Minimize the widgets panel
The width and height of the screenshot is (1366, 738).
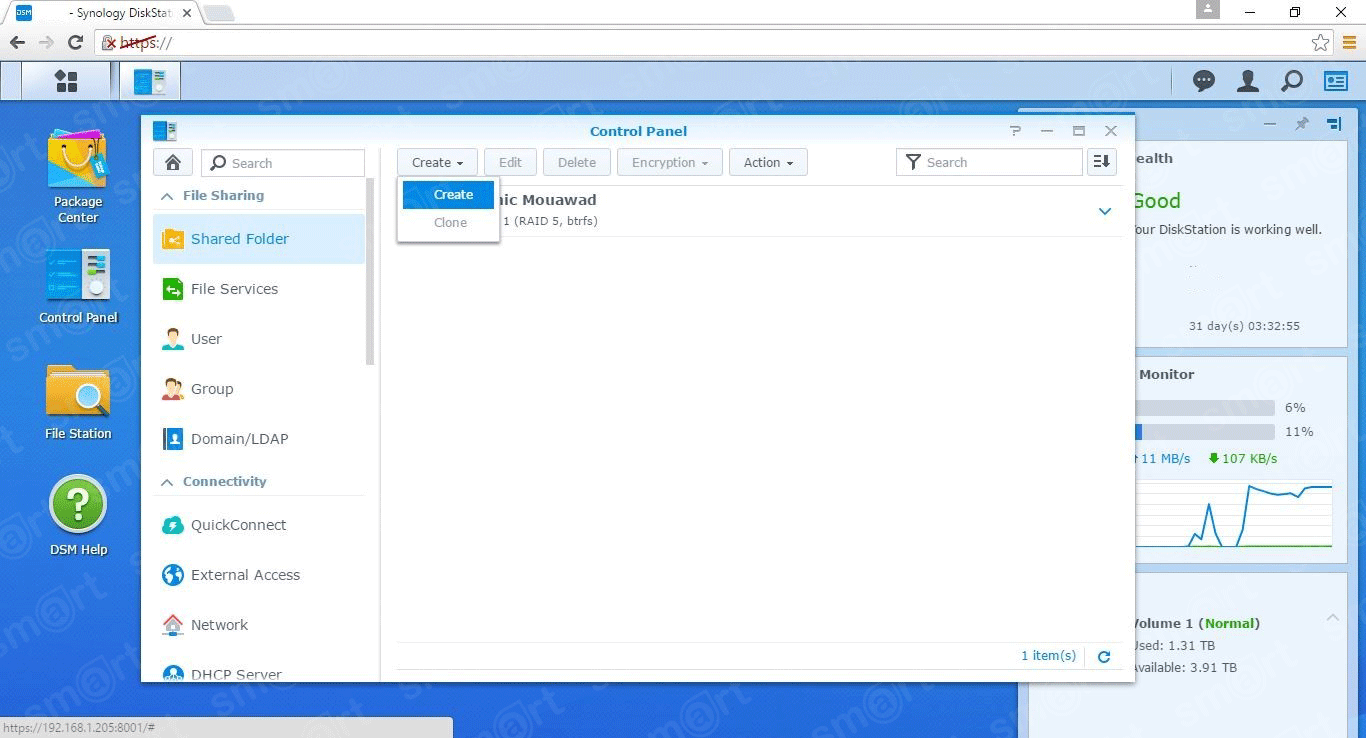pyautogui.click(x=1269, y=124)
